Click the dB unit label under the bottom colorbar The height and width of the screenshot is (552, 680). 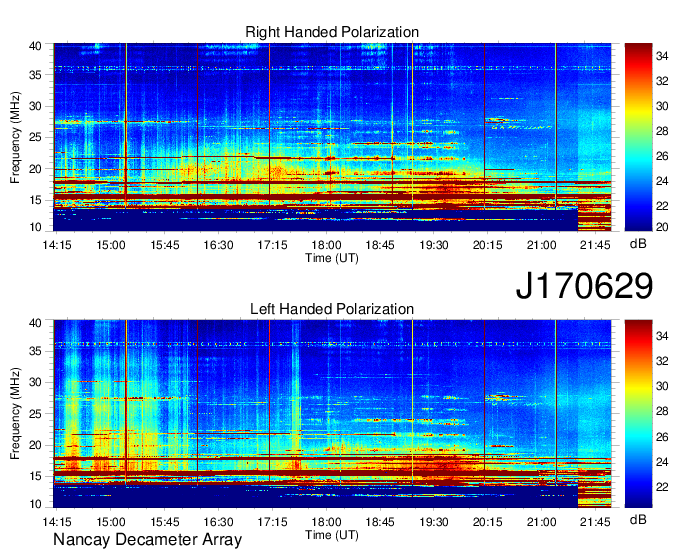(638, 520)
